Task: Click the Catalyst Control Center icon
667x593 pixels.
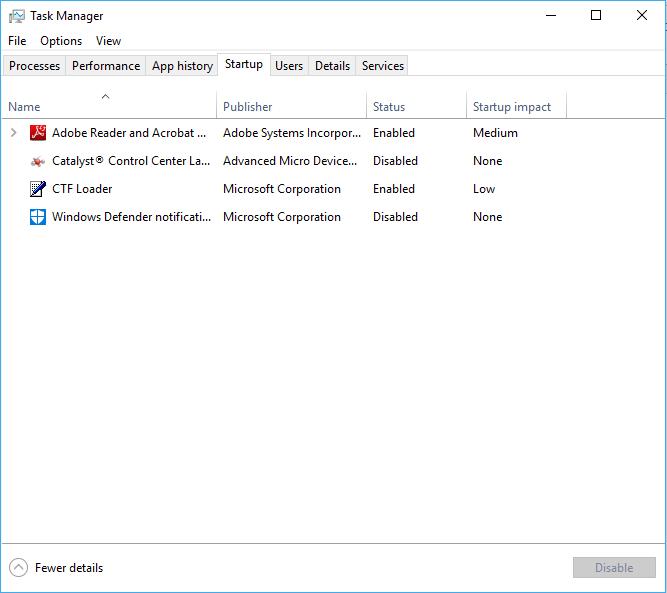Action: point(38,161)
